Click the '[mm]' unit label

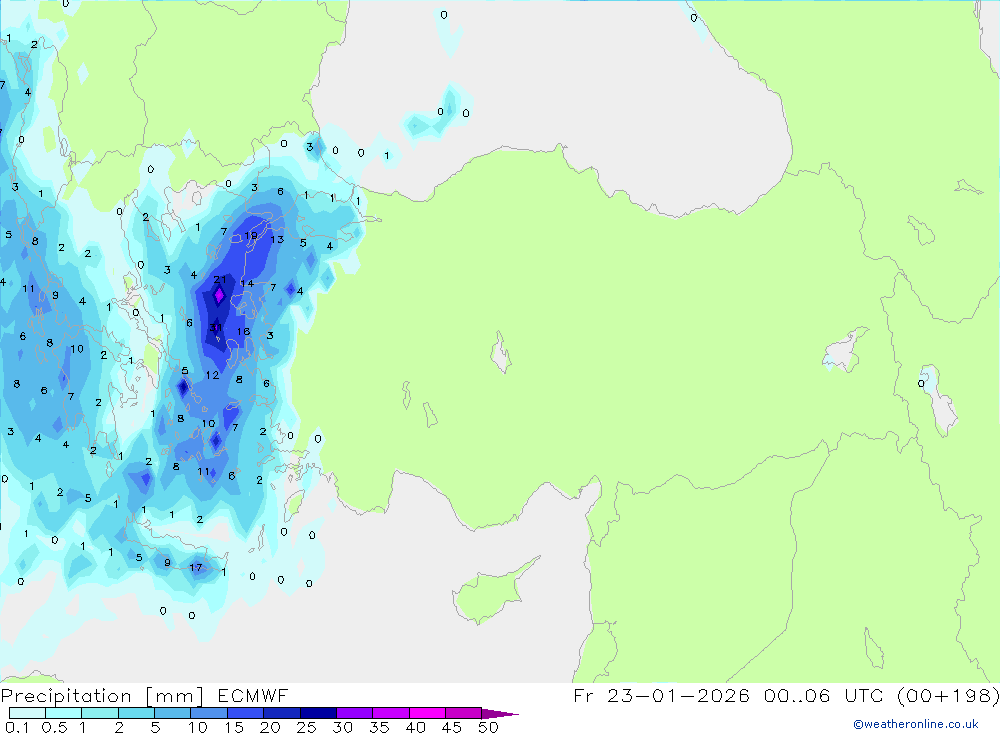(x=175, y=696)
